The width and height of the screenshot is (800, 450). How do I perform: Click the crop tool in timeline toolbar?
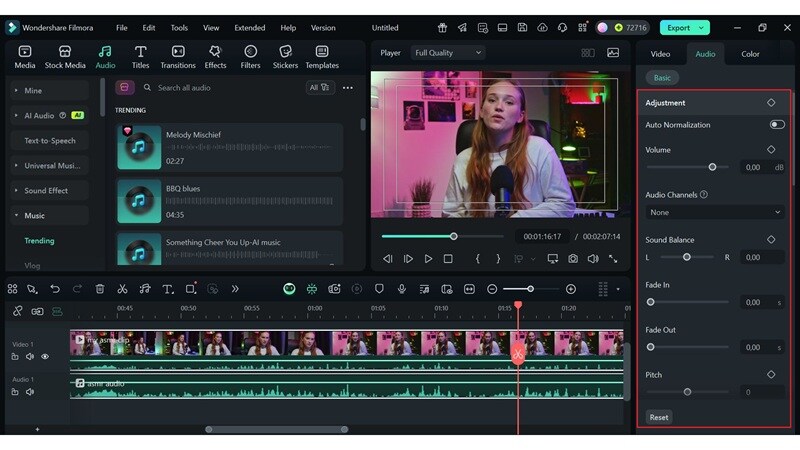coord(190,289)
